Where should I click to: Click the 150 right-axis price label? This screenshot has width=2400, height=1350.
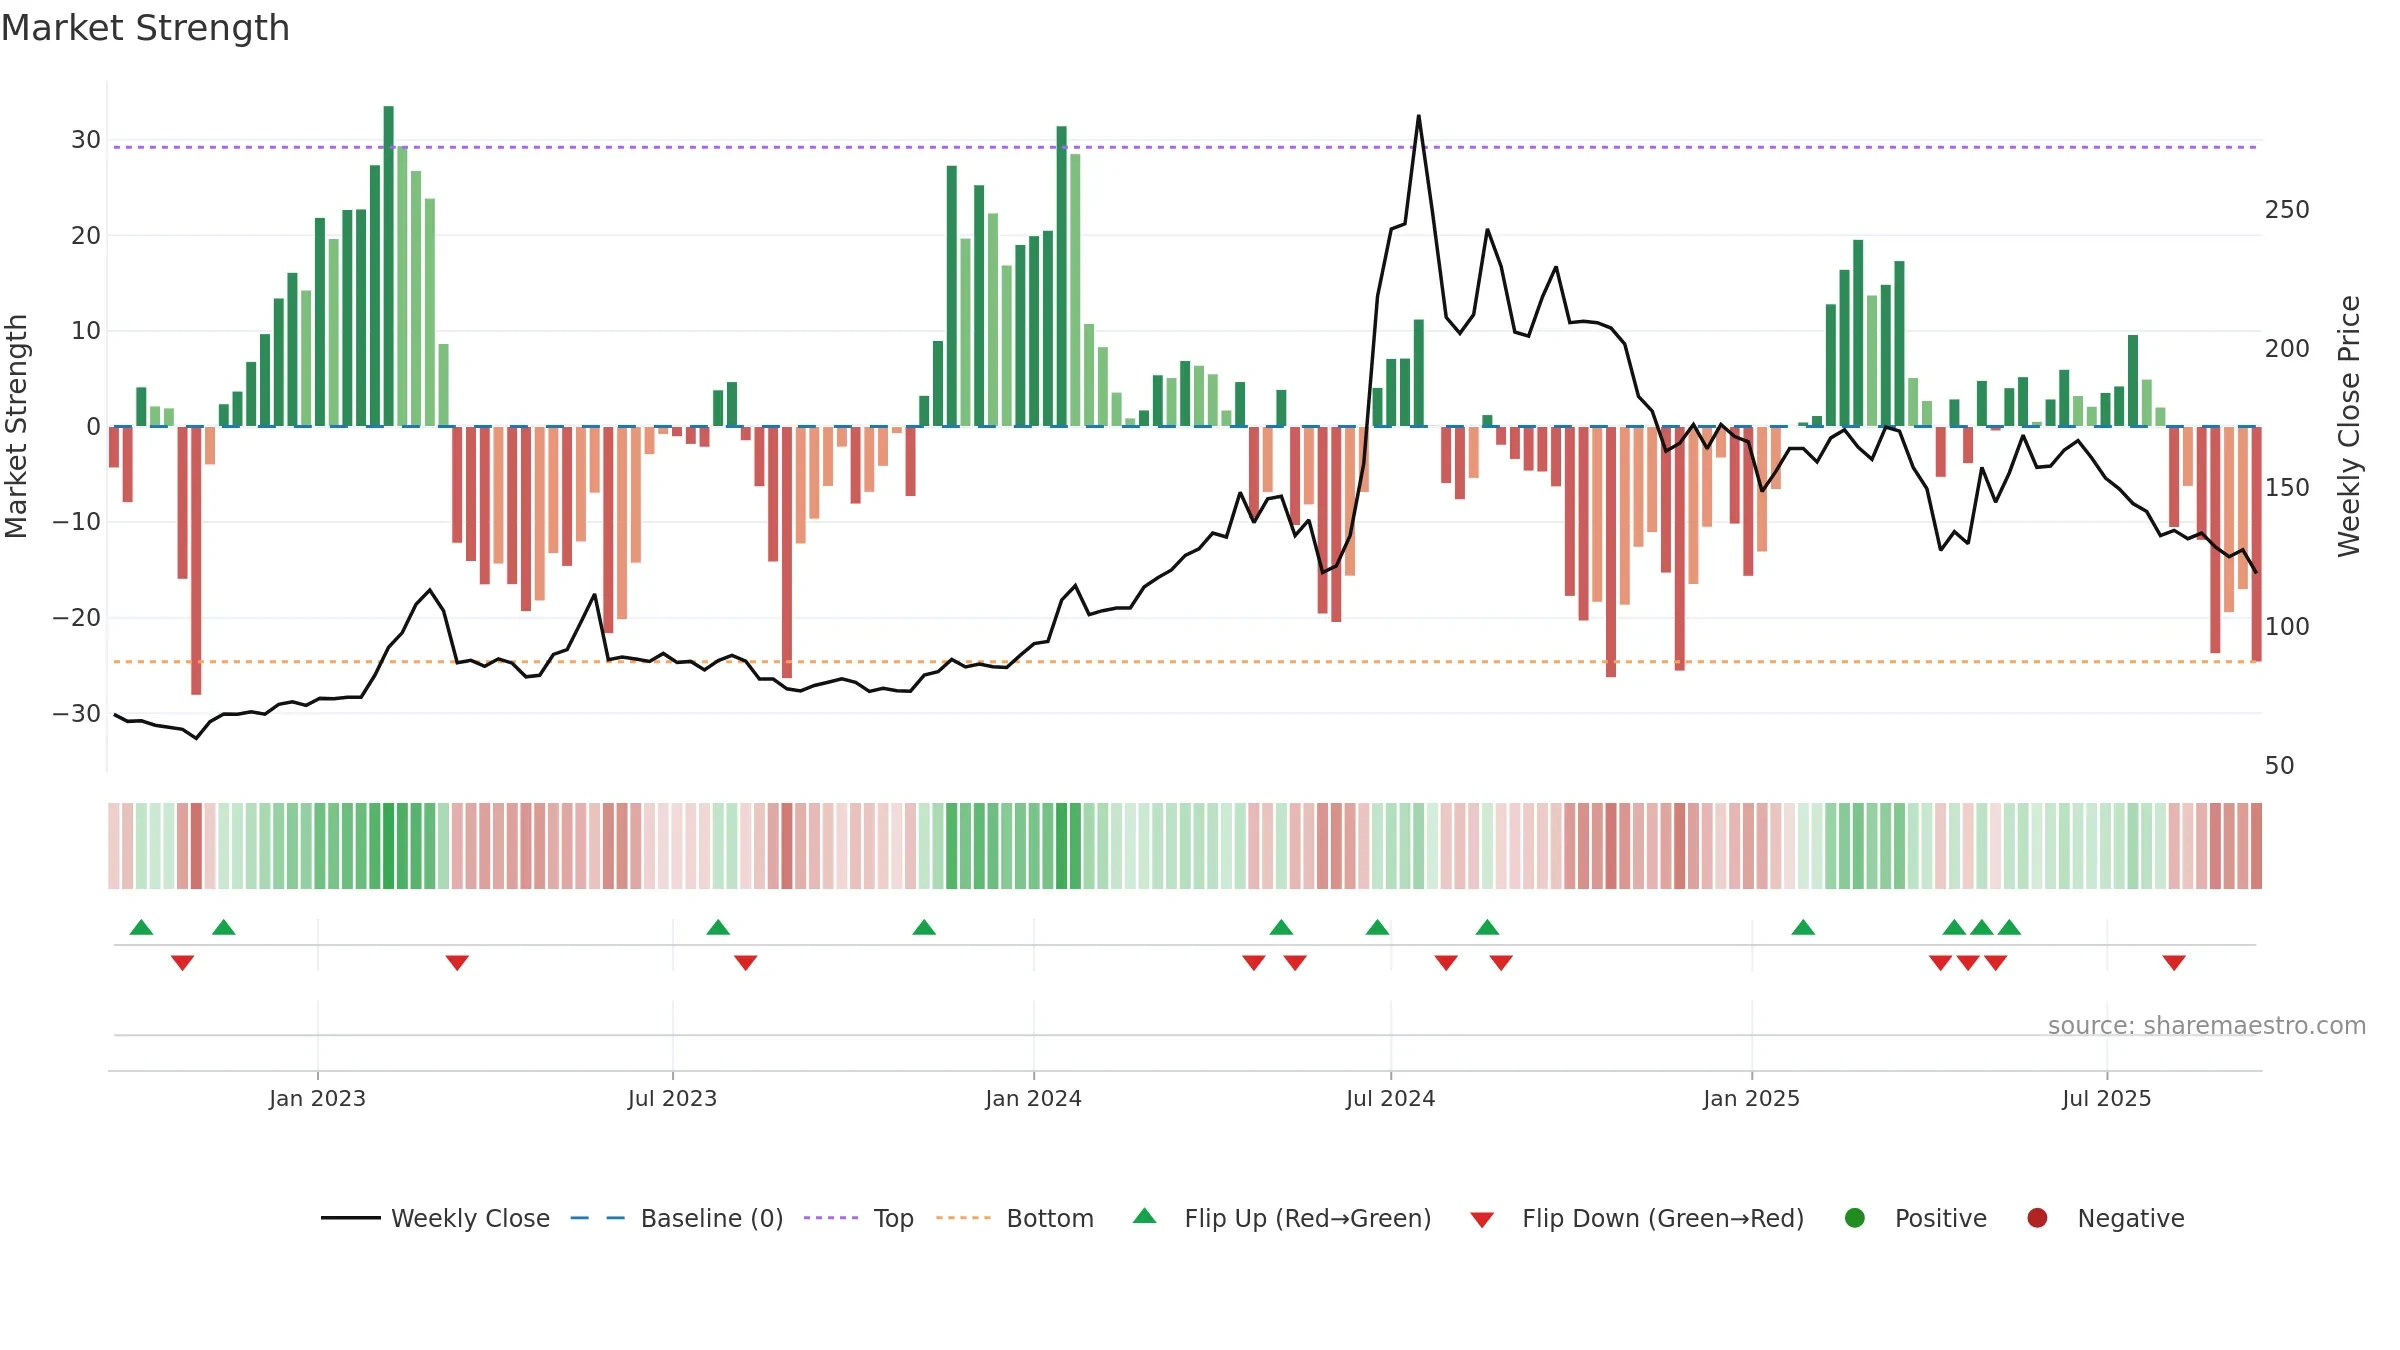[2287, 488]
